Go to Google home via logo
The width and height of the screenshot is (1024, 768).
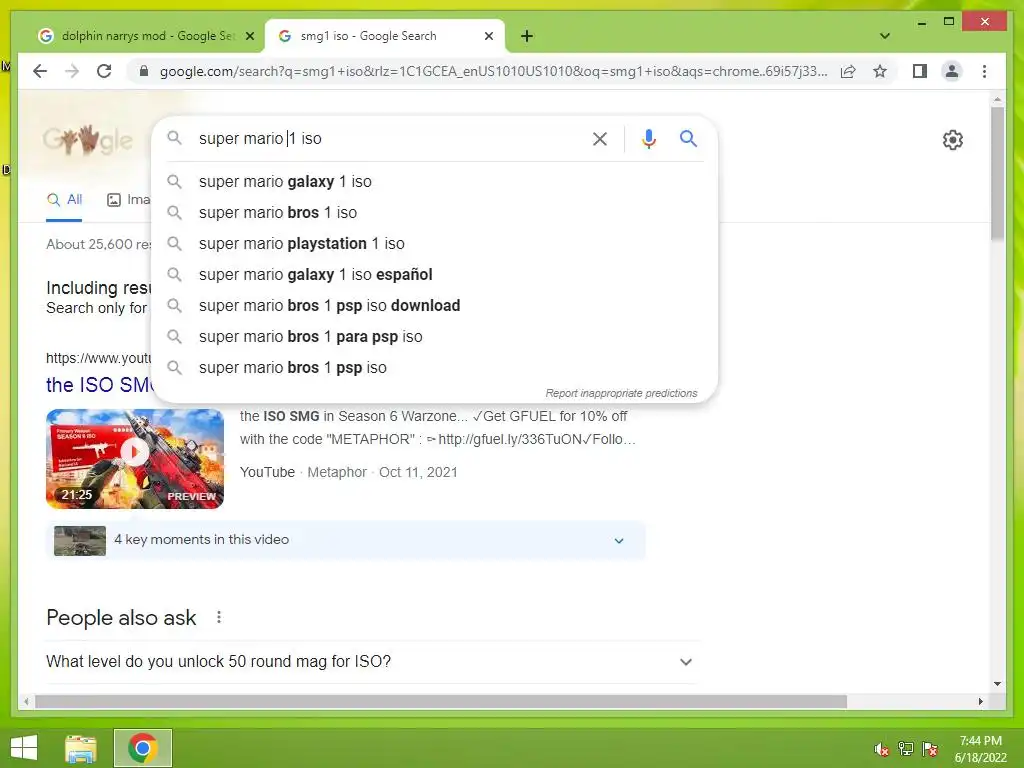click(x=88, y=139)
